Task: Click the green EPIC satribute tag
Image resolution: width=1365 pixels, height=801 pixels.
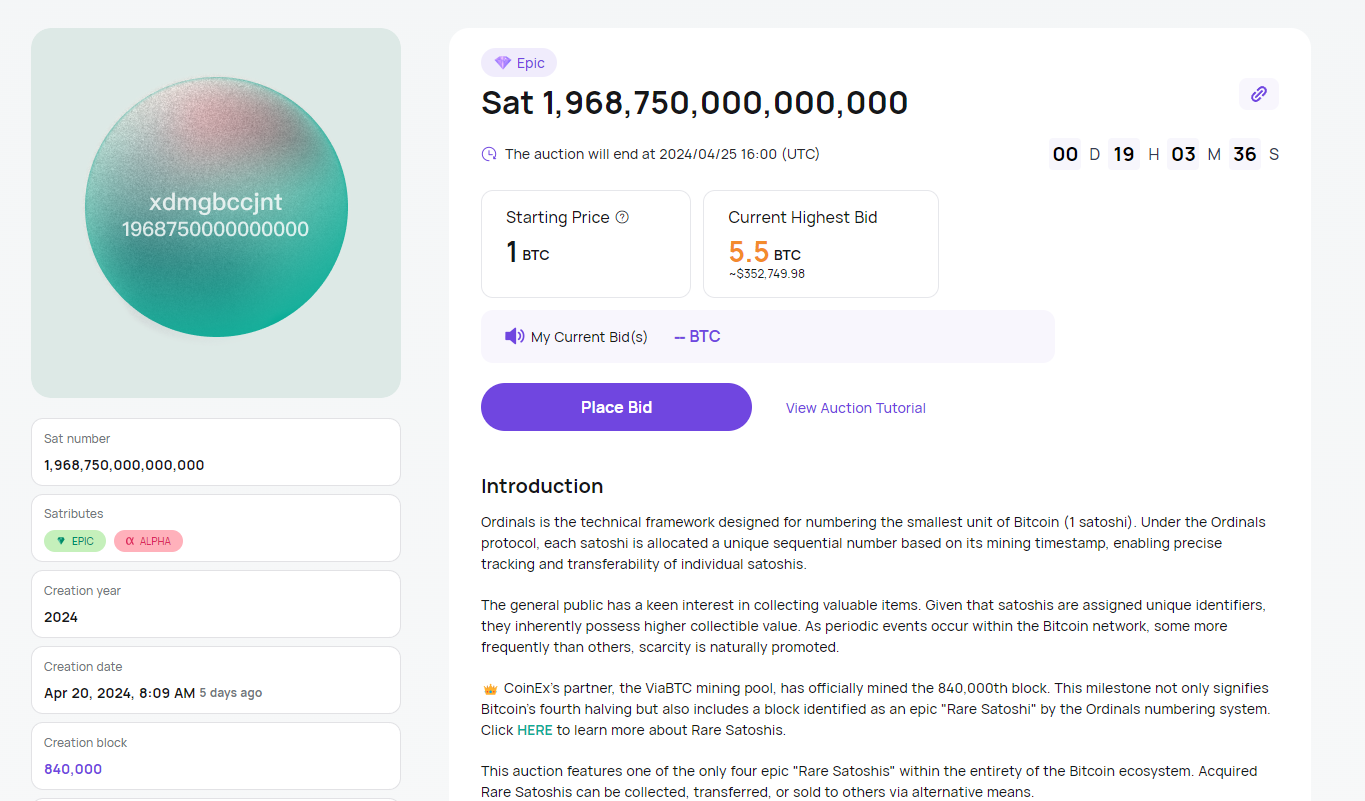Action: 75,541
